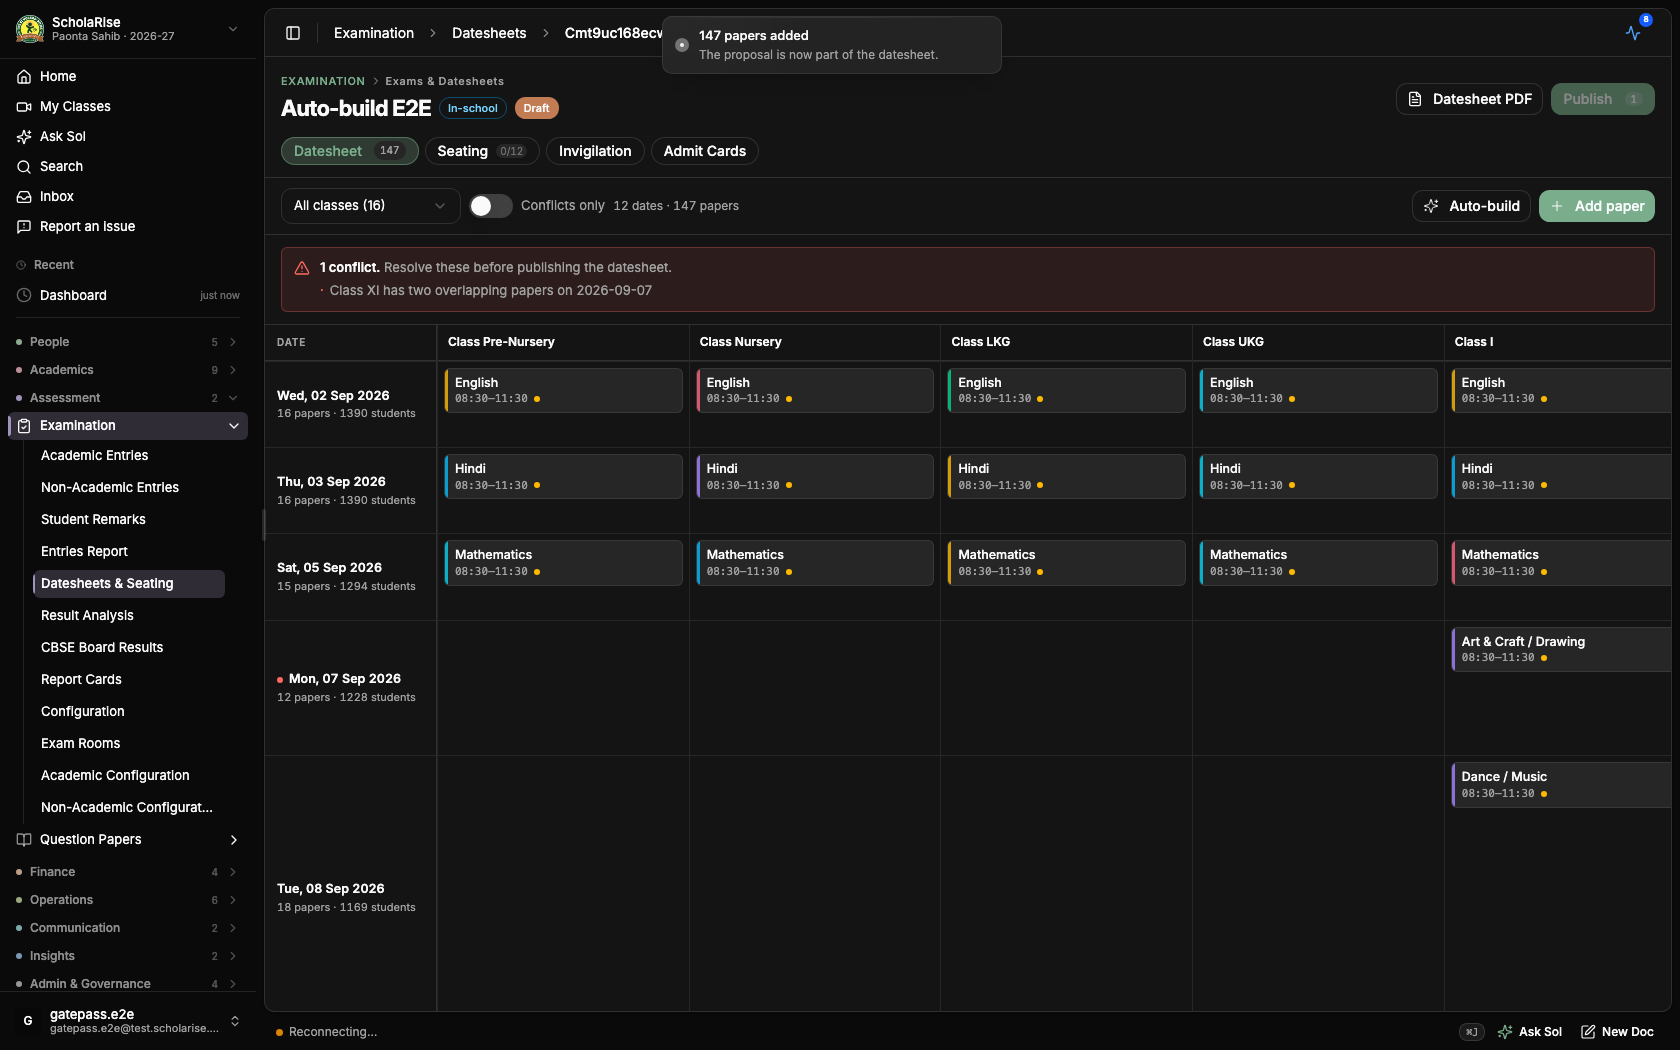Click the Search magnifier icon
This screenshot has height=1050, width=1680.
pyautogui.click(x=24, y=166)
